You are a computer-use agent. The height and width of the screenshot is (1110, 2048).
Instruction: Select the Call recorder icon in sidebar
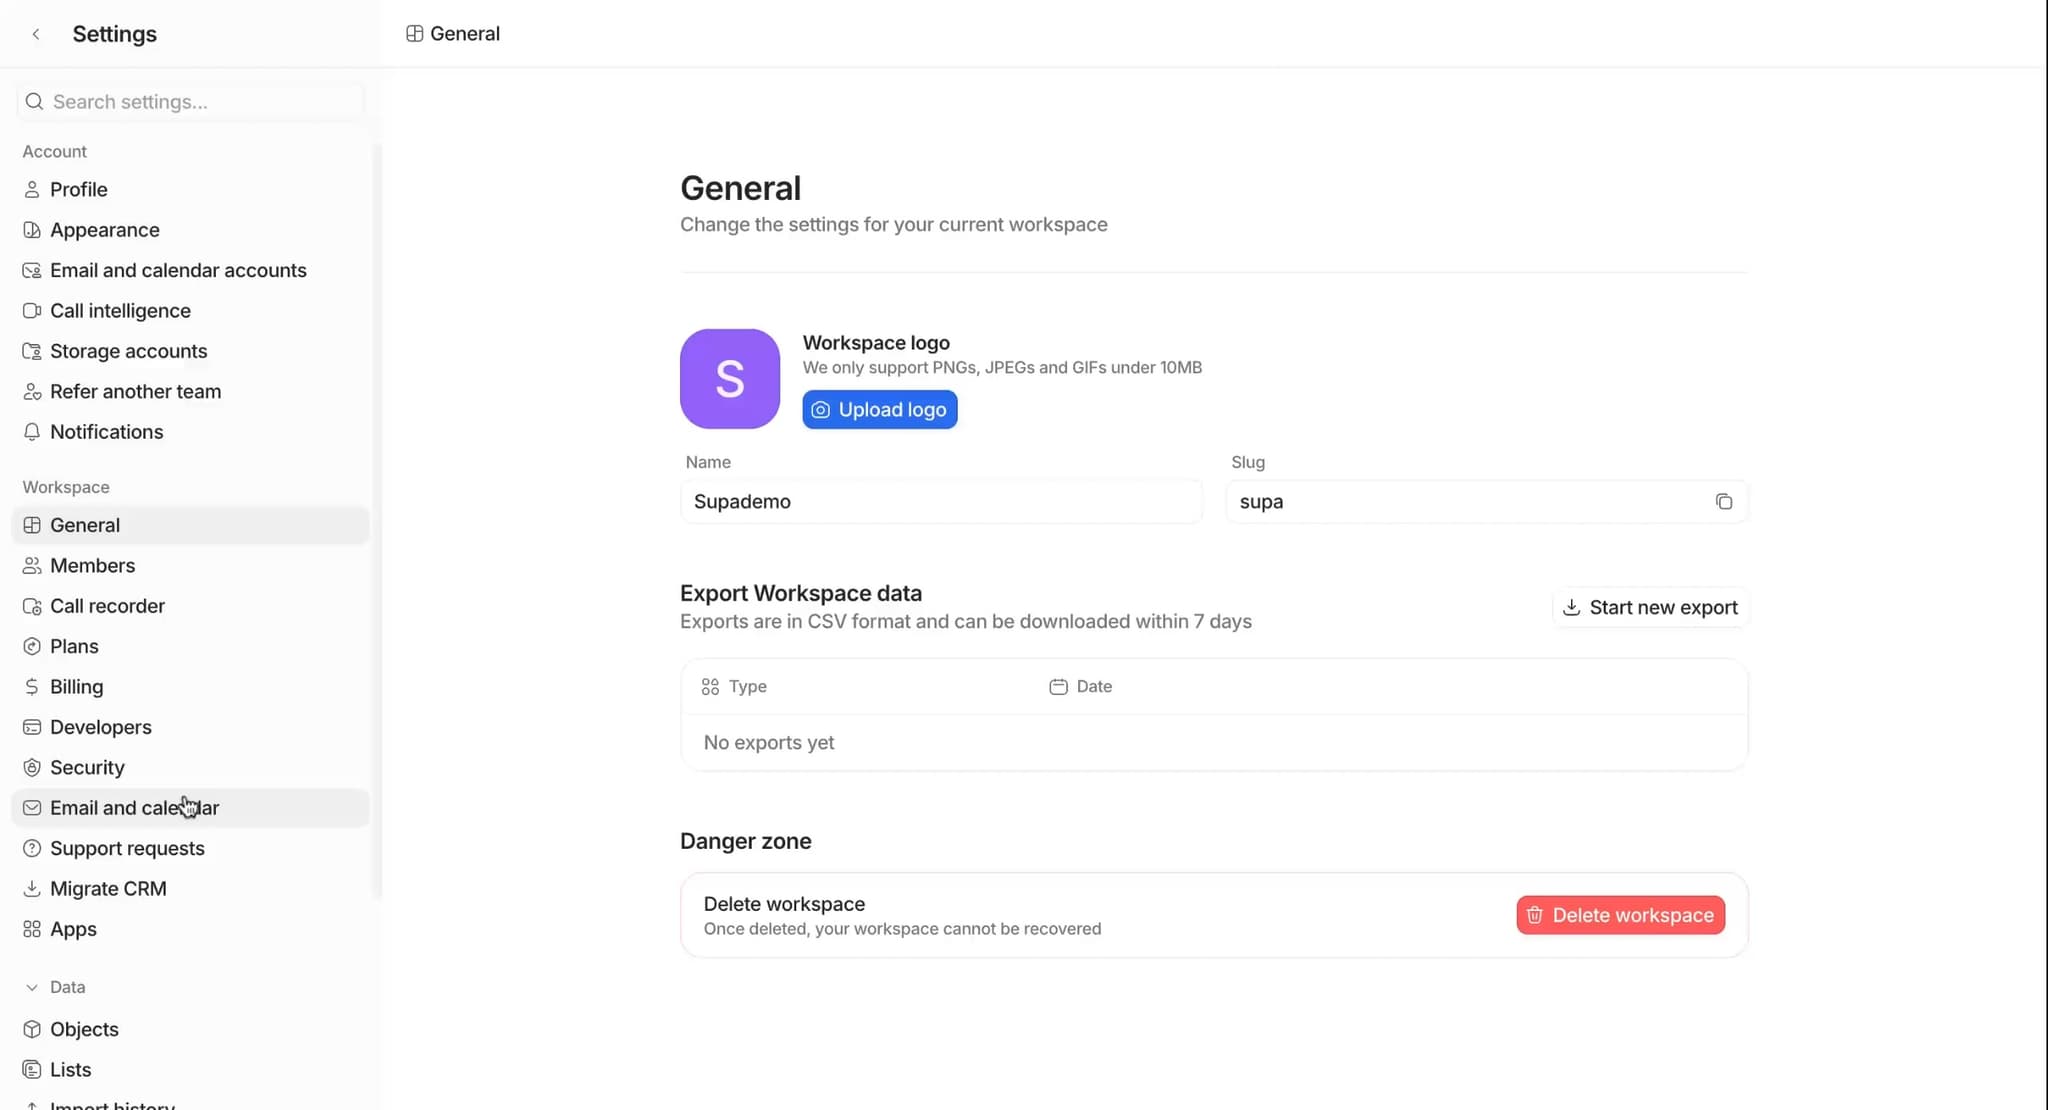31,605
